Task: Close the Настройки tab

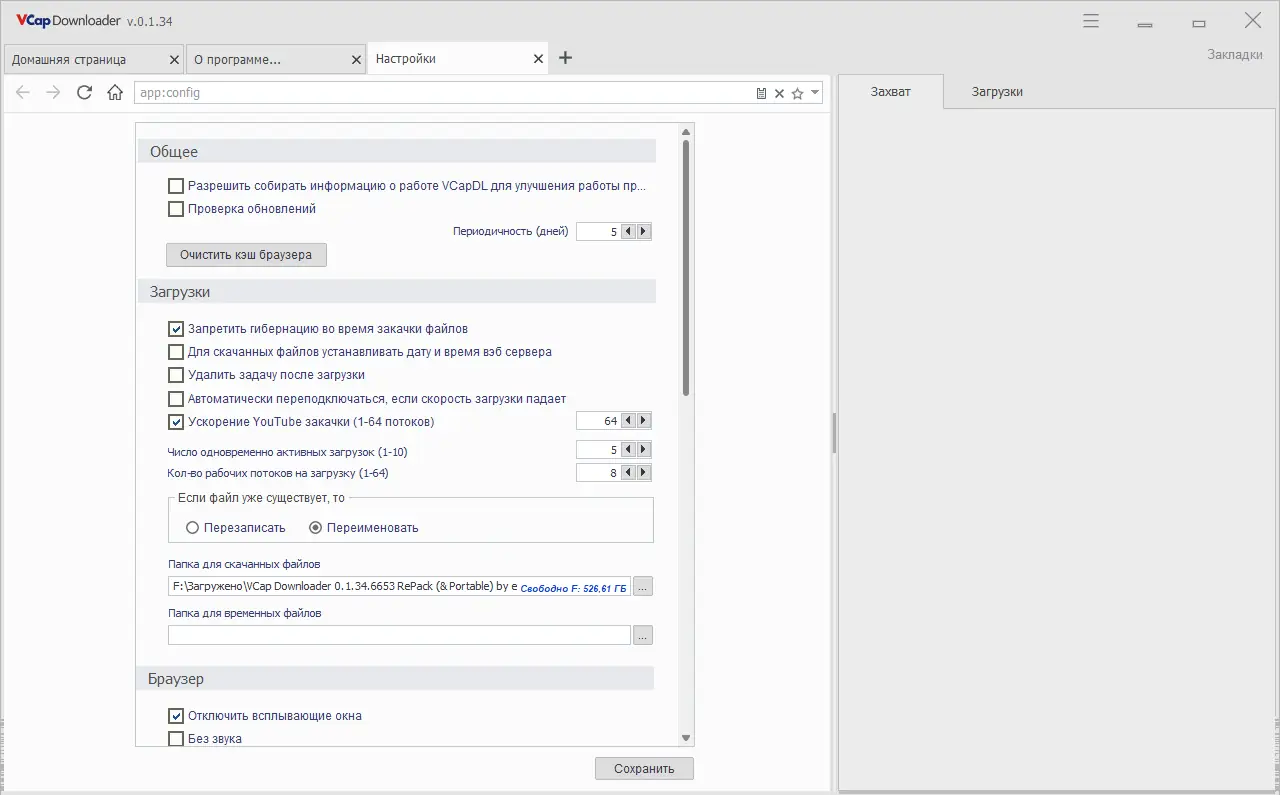Action: [539, 60]
